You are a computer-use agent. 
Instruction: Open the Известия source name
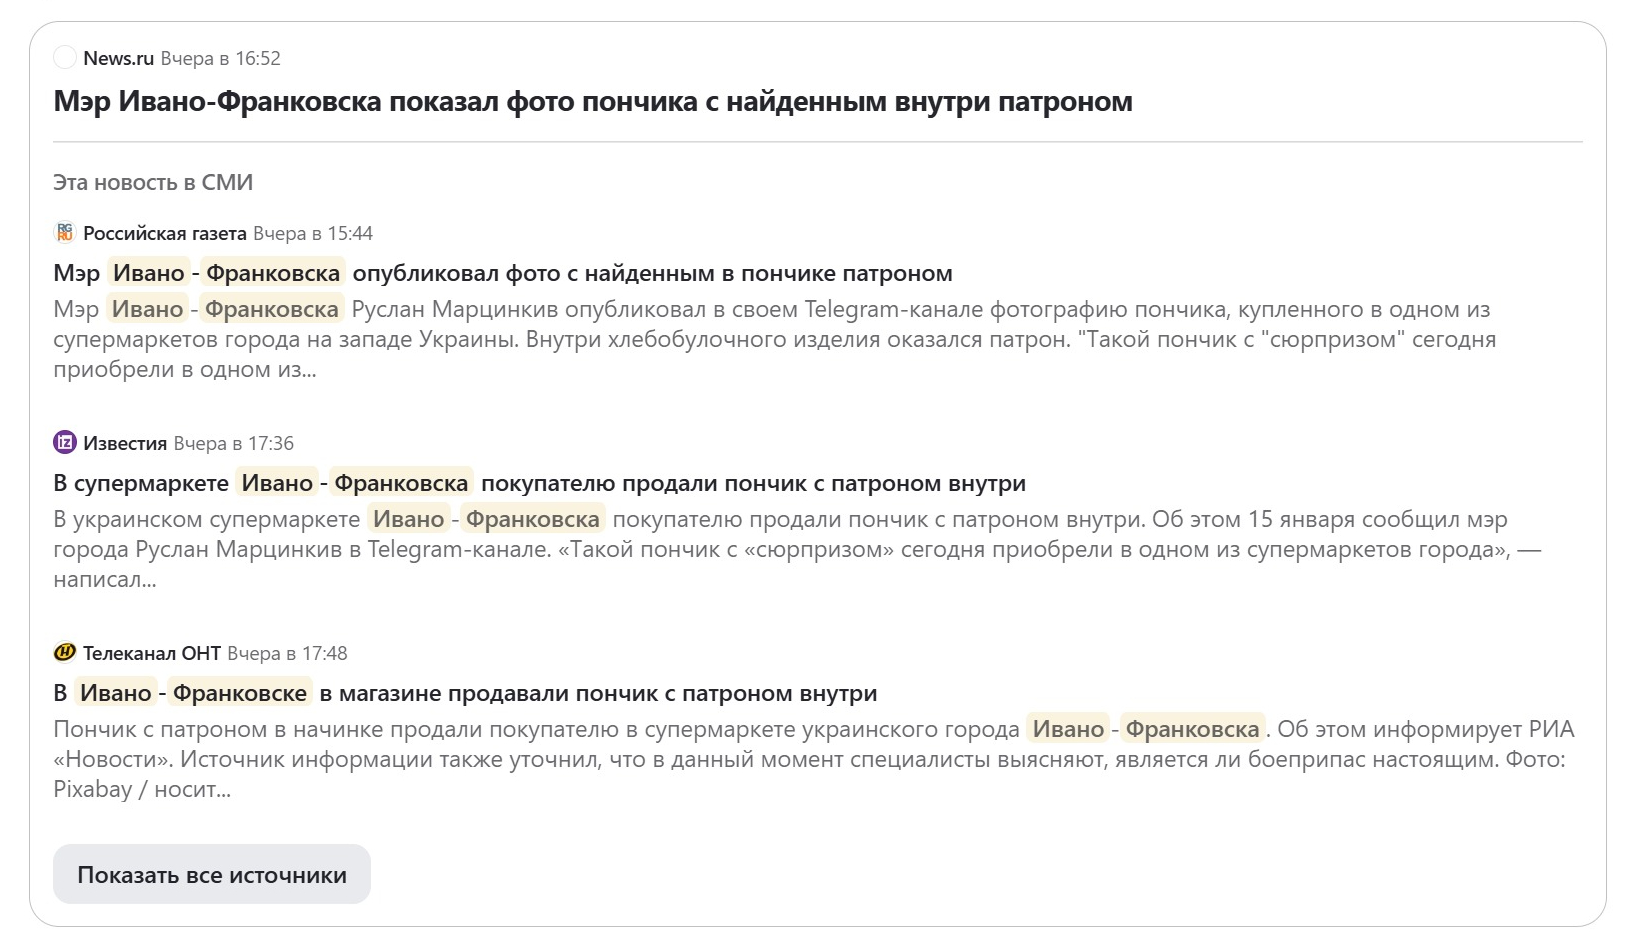point(125,443)
